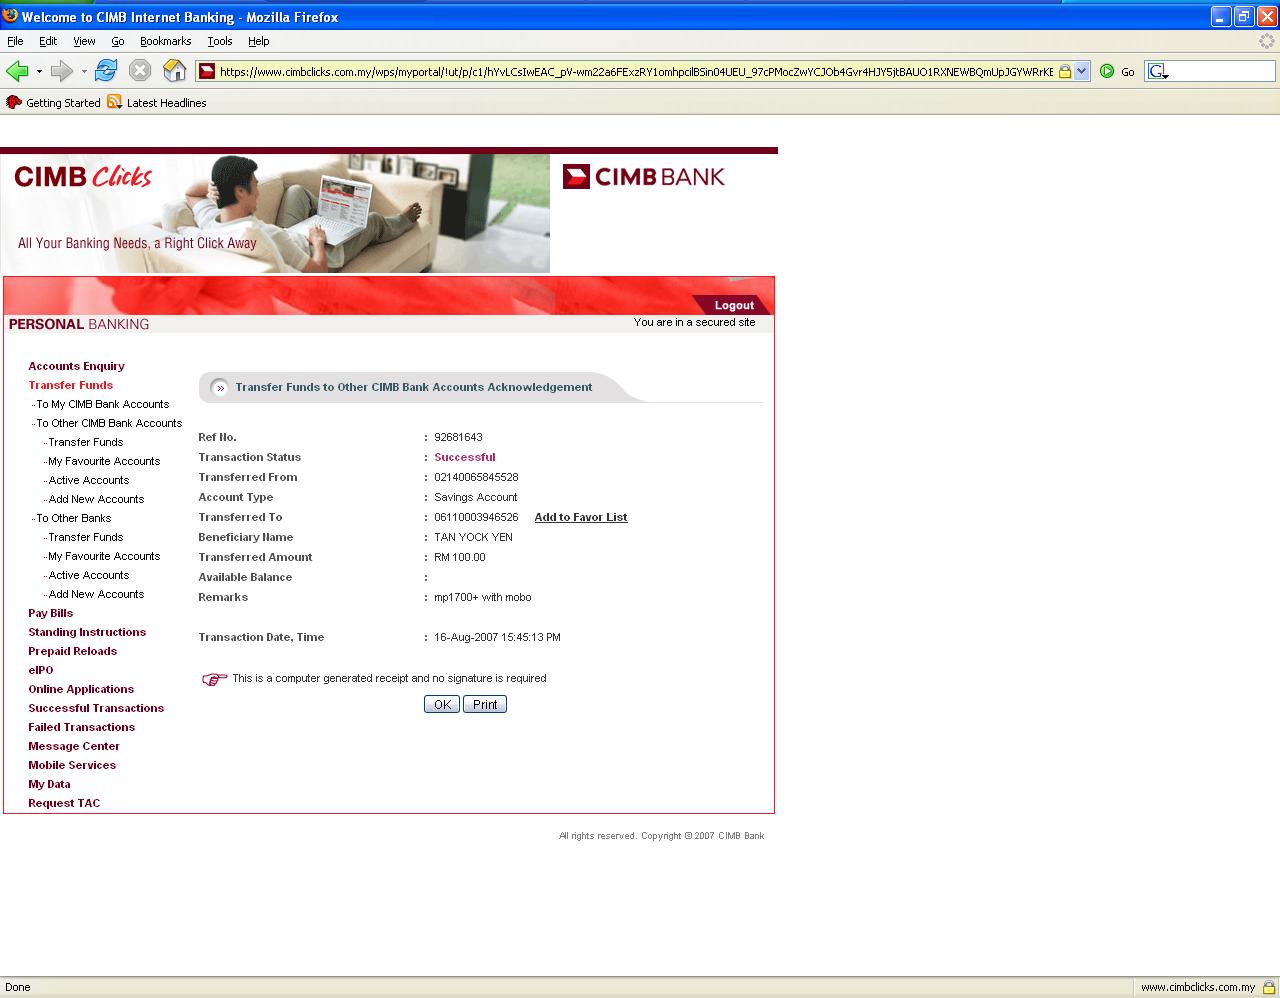
Task: Open the Help menu
Action: click(x=259, y=41)
